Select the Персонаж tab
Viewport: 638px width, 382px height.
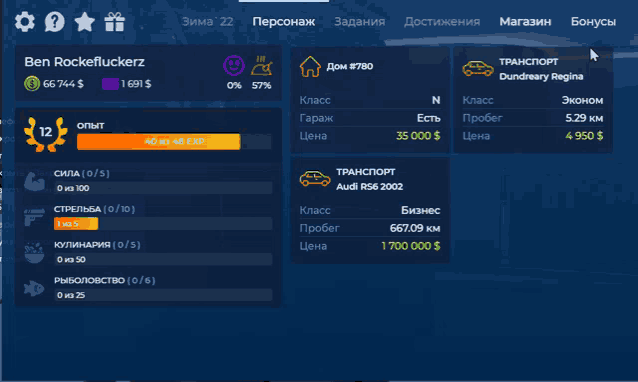coord(284,22)
